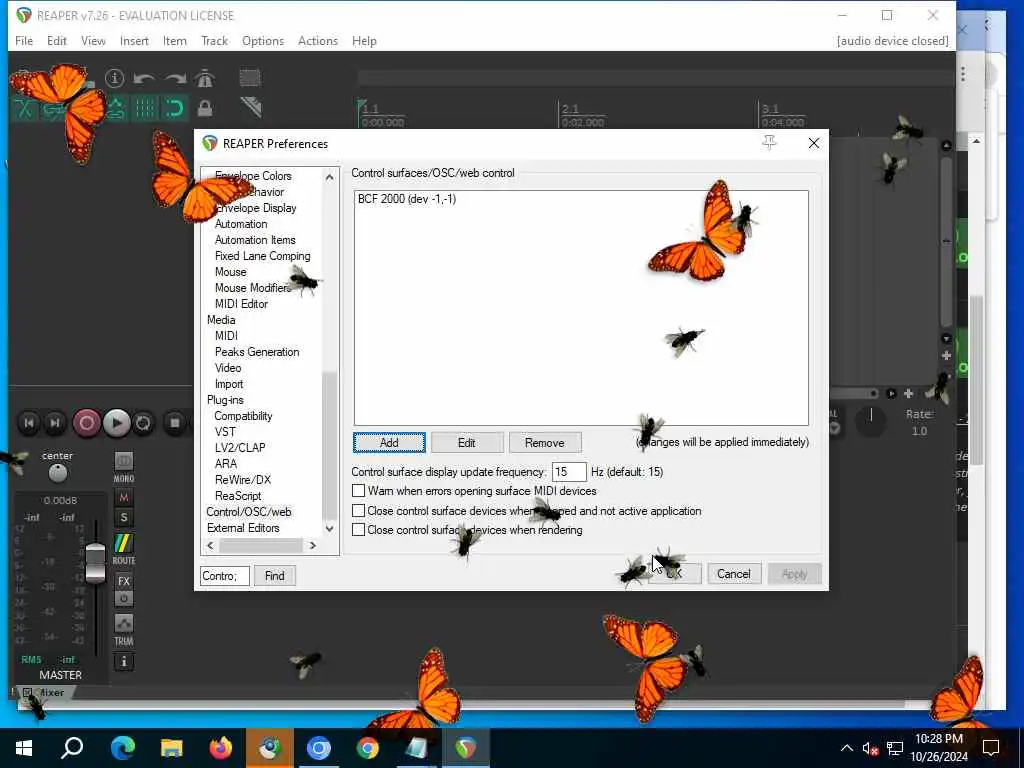Click the playback rate knob
This screenshot has width=1024, height=768.
871,421
